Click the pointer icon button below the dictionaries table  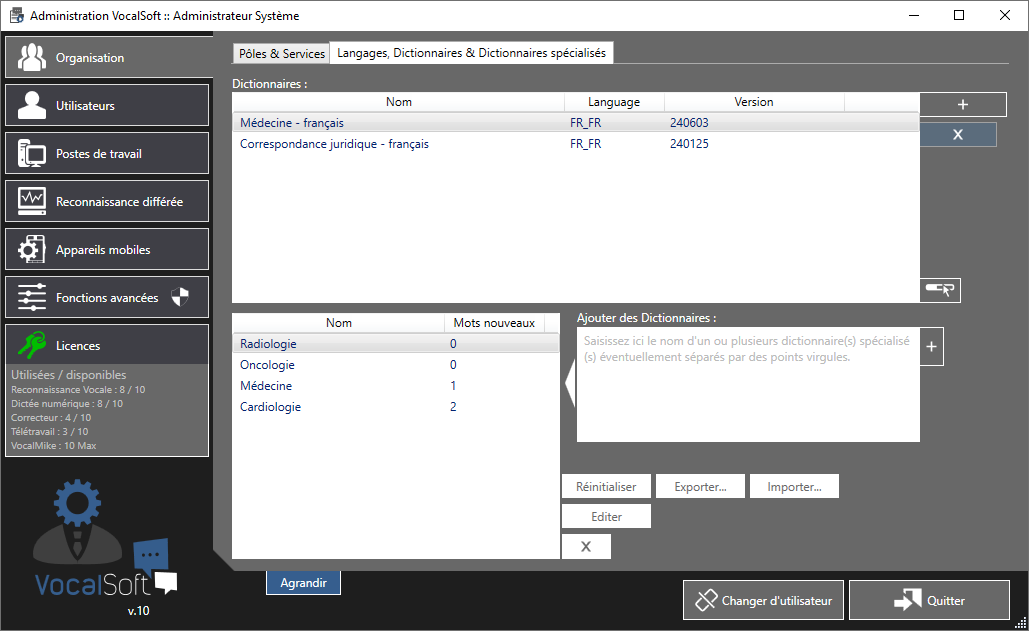pyautogui.click(x=940, y=290)
